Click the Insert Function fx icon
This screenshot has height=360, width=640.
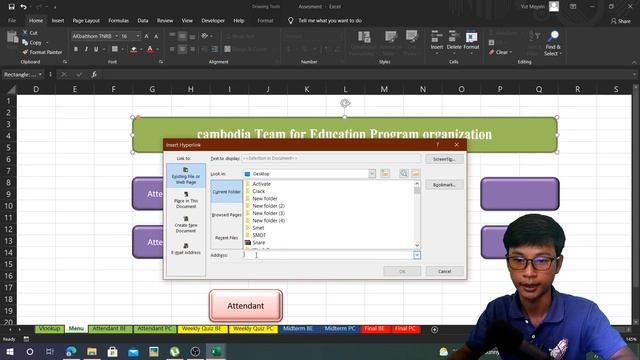click(x=94, y=74)
